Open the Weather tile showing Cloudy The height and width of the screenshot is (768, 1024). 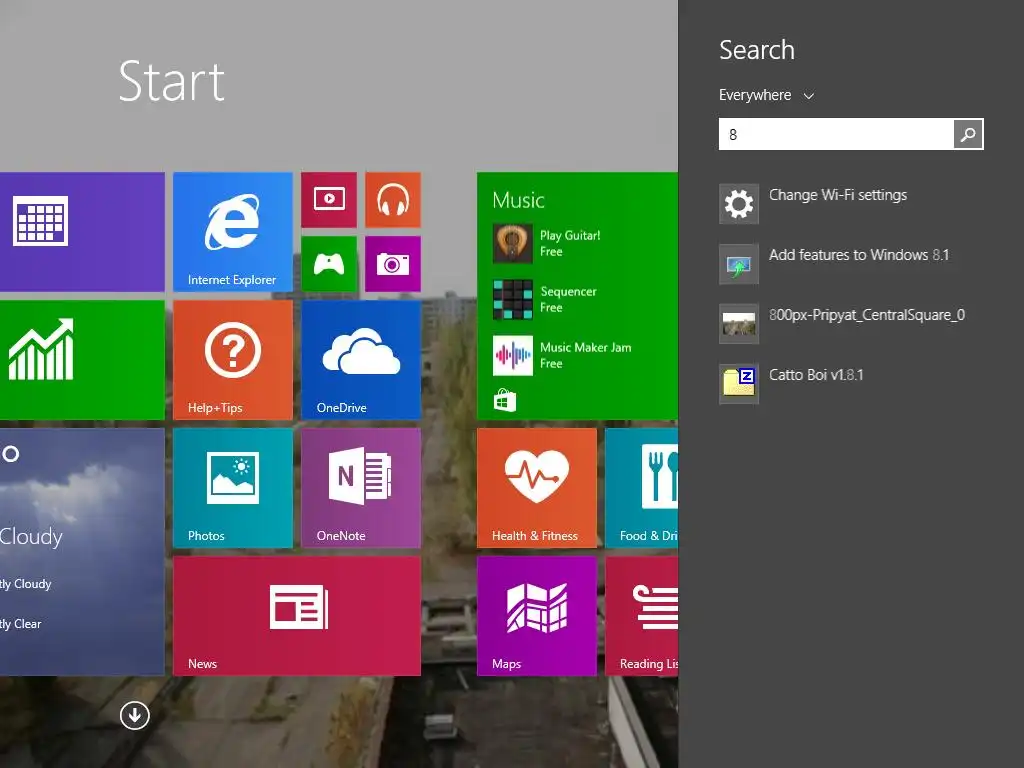[82, 552]
